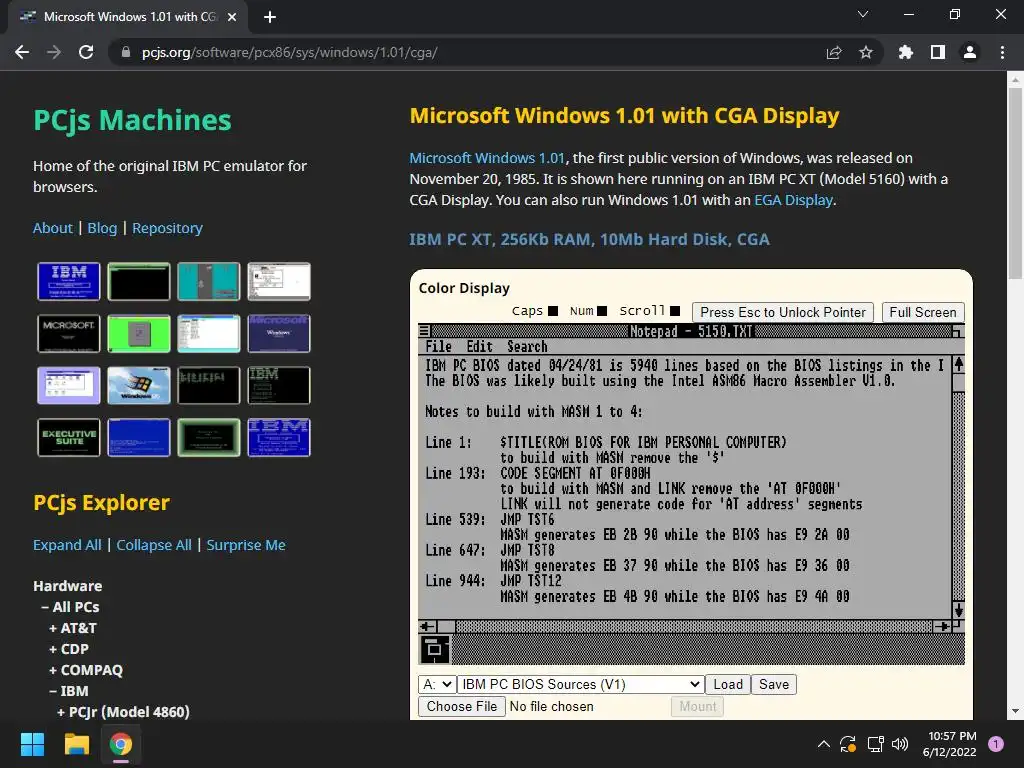View site info via the padlock icon
Viewport: 1024px width, 768px height.
(126, 52)
